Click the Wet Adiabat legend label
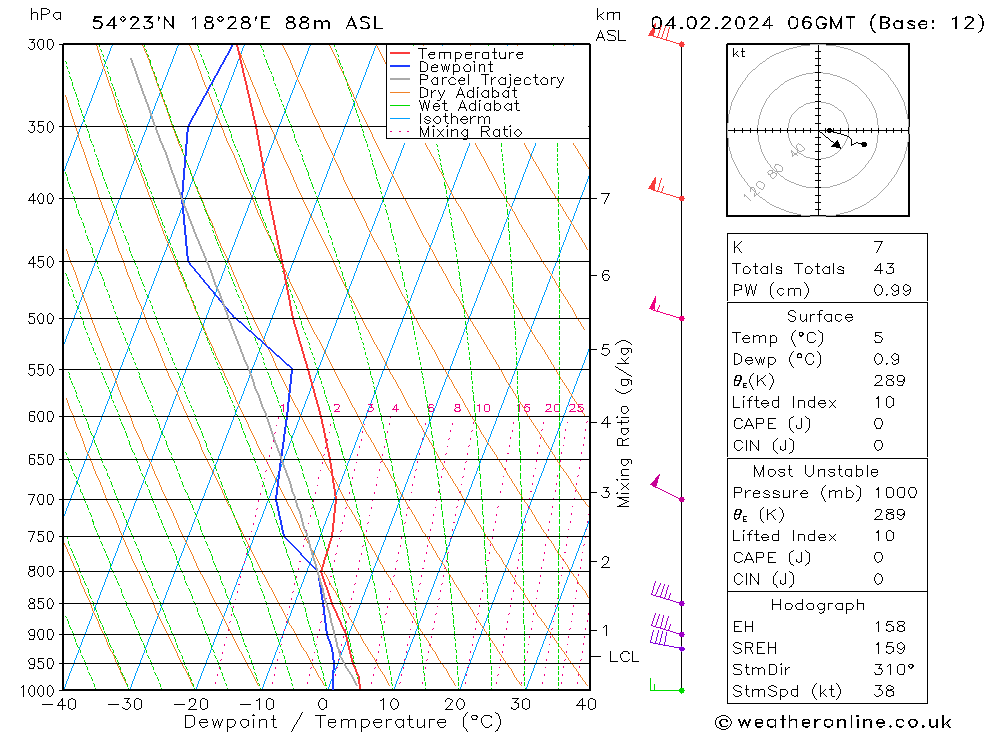This screenshot has width=1000, height=733. (x=469, y=106)
